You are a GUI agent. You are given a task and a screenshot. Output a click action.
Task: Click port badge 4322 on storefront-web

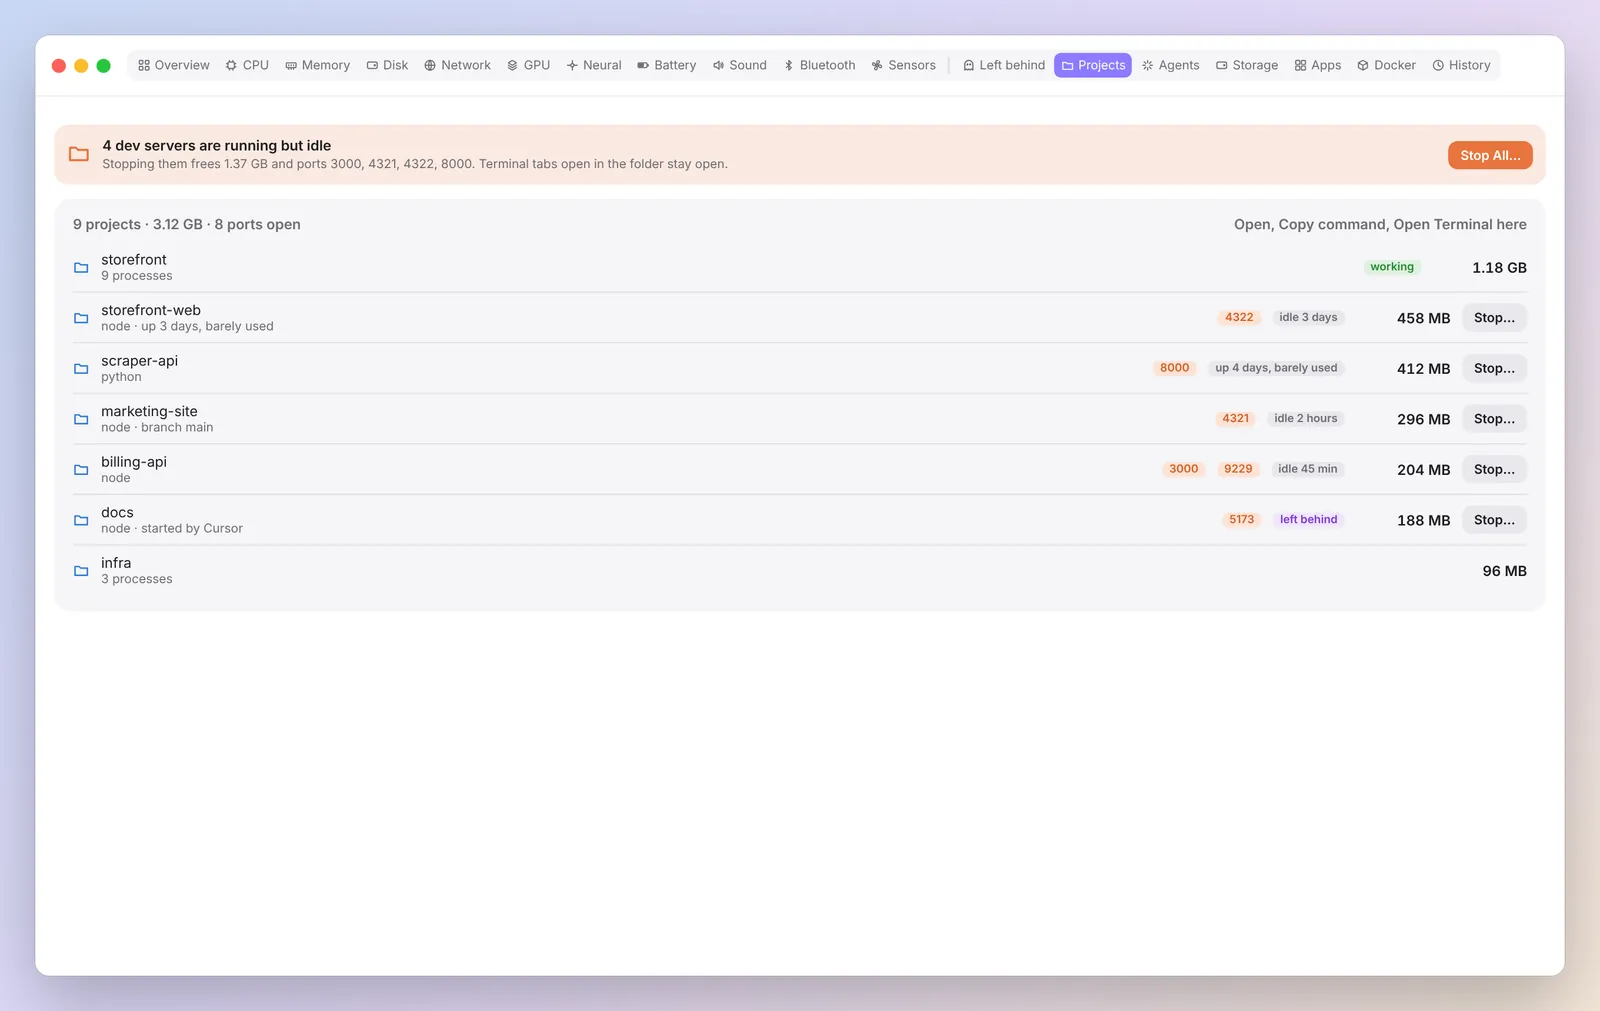1239,317
